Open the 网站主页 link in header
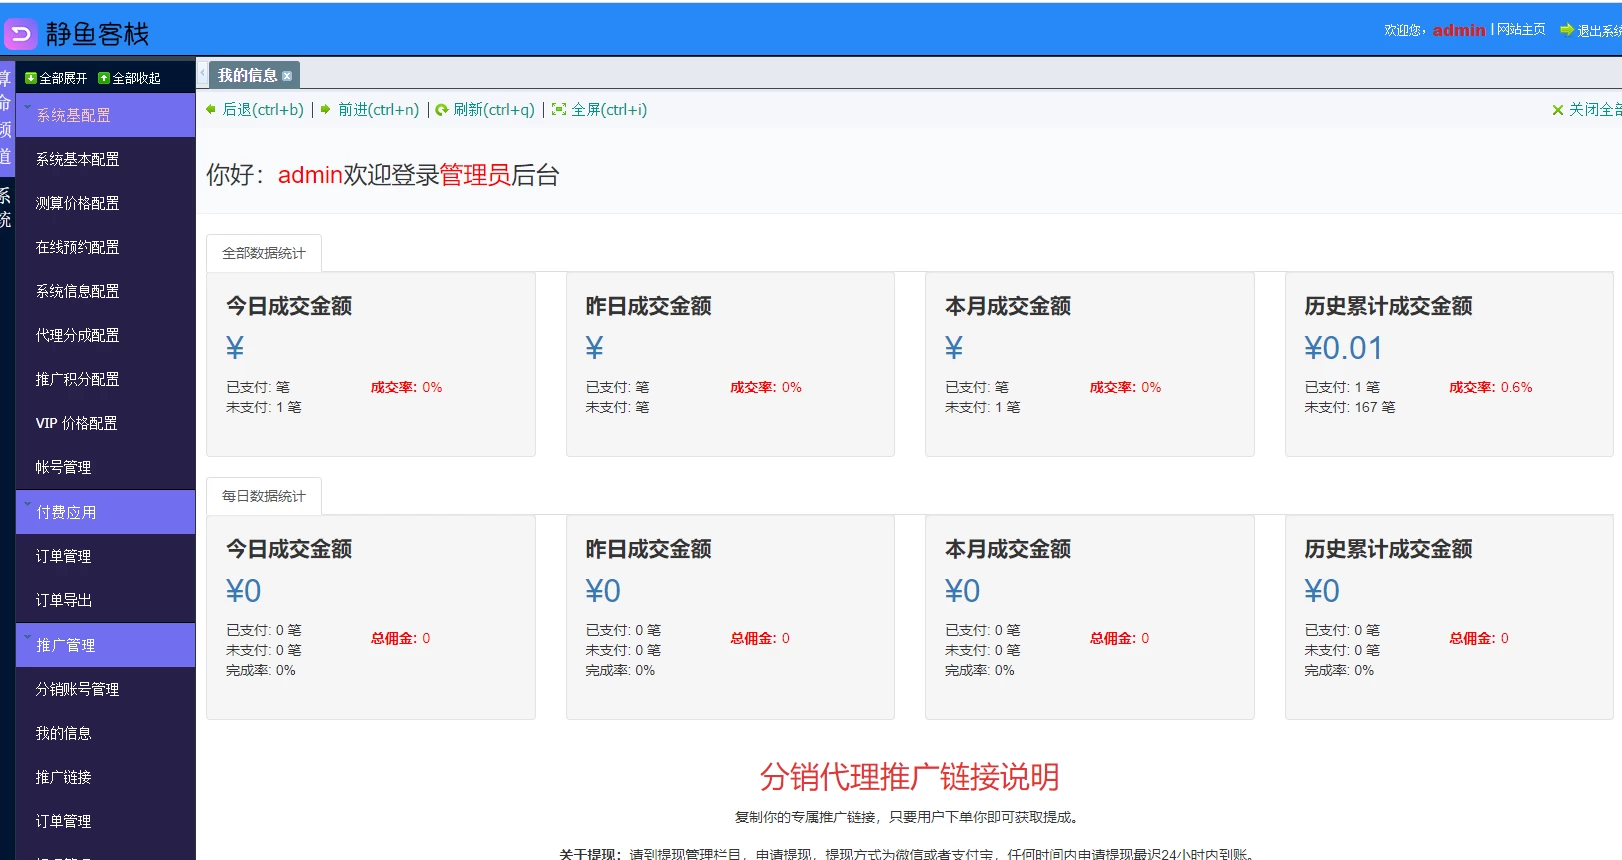 point(1521,30)
